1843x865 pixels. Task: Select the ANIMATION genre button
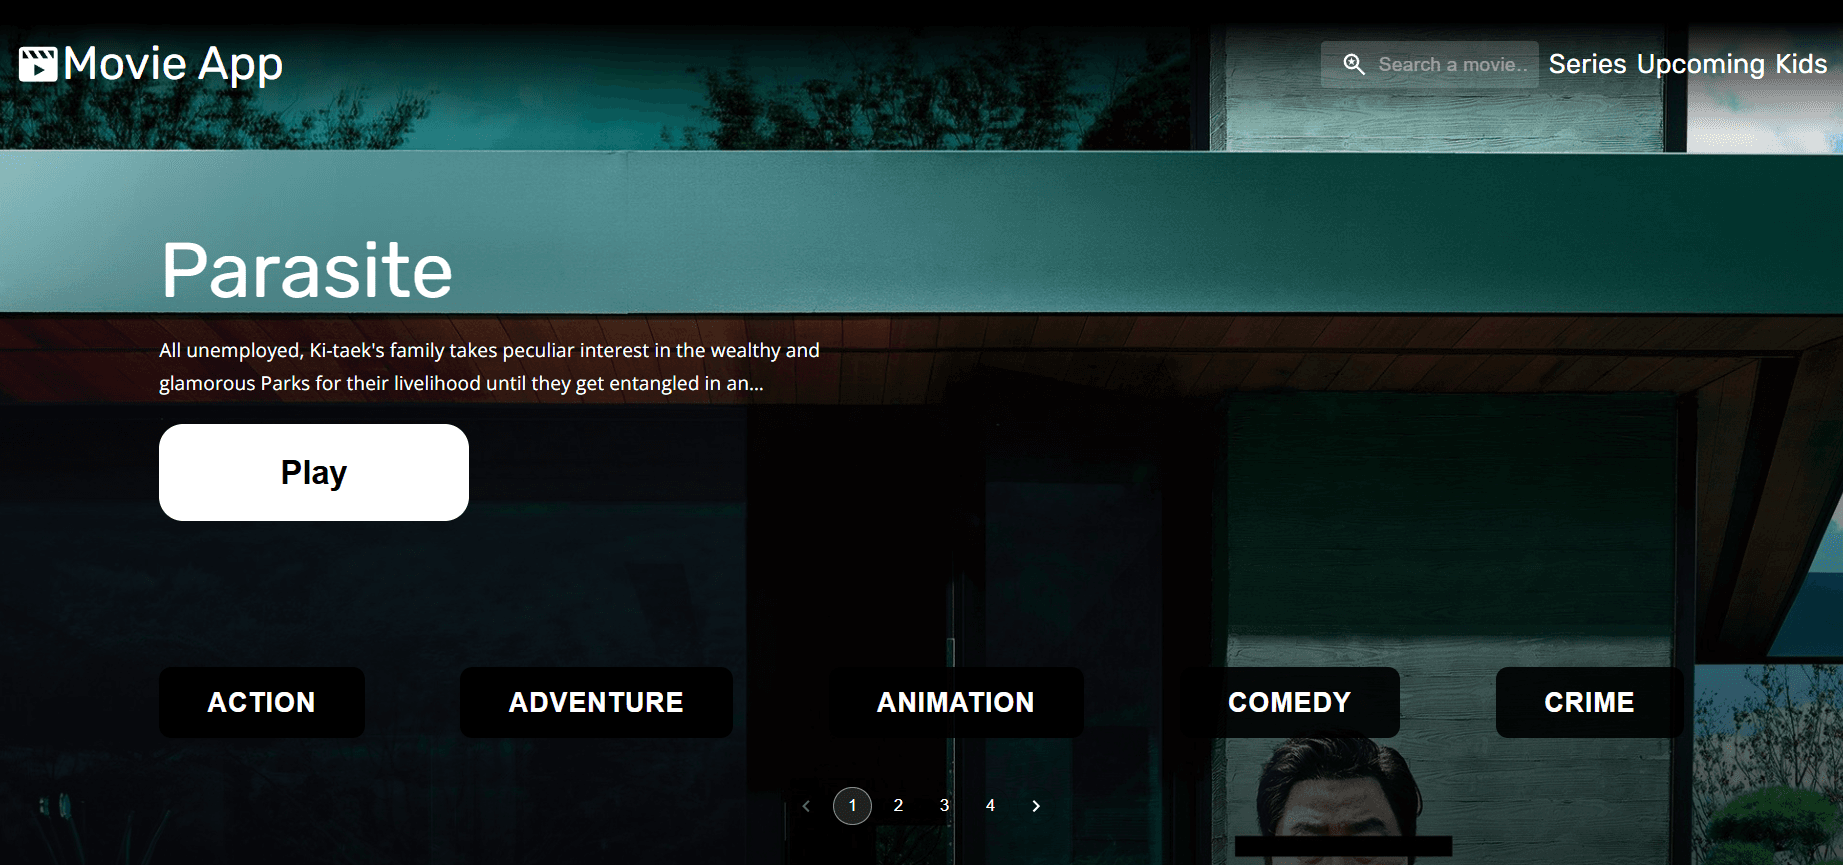(956, 702)
